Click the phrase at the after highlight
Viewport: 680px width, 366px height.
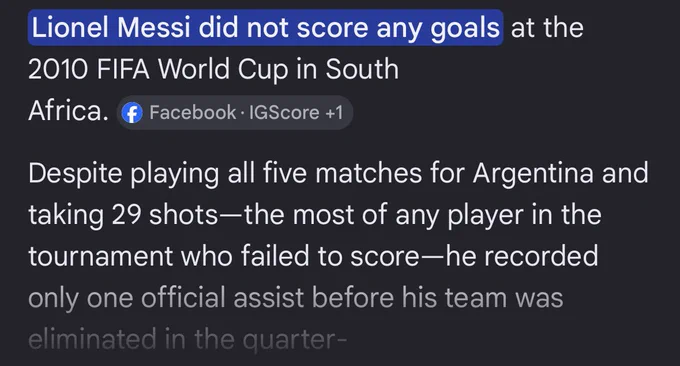pos(547,28)
